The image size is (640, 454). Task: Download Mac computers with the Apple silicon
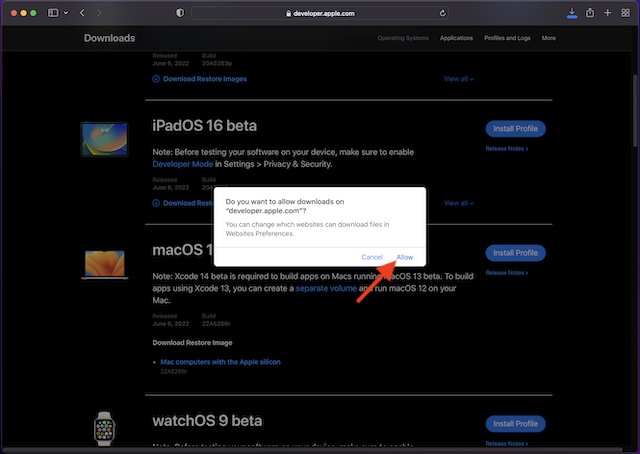click(x=220, y=362)
